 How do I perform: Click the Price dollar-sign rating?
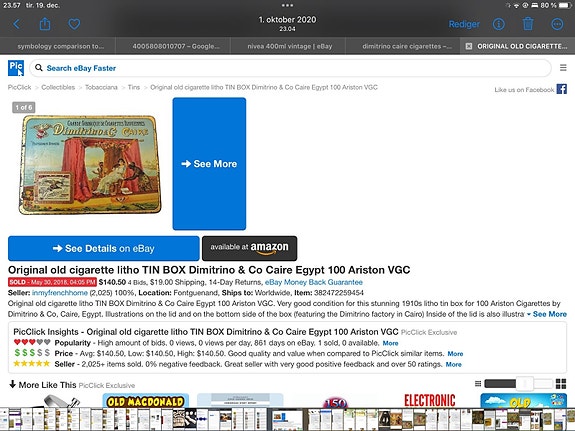coord(32,353)
